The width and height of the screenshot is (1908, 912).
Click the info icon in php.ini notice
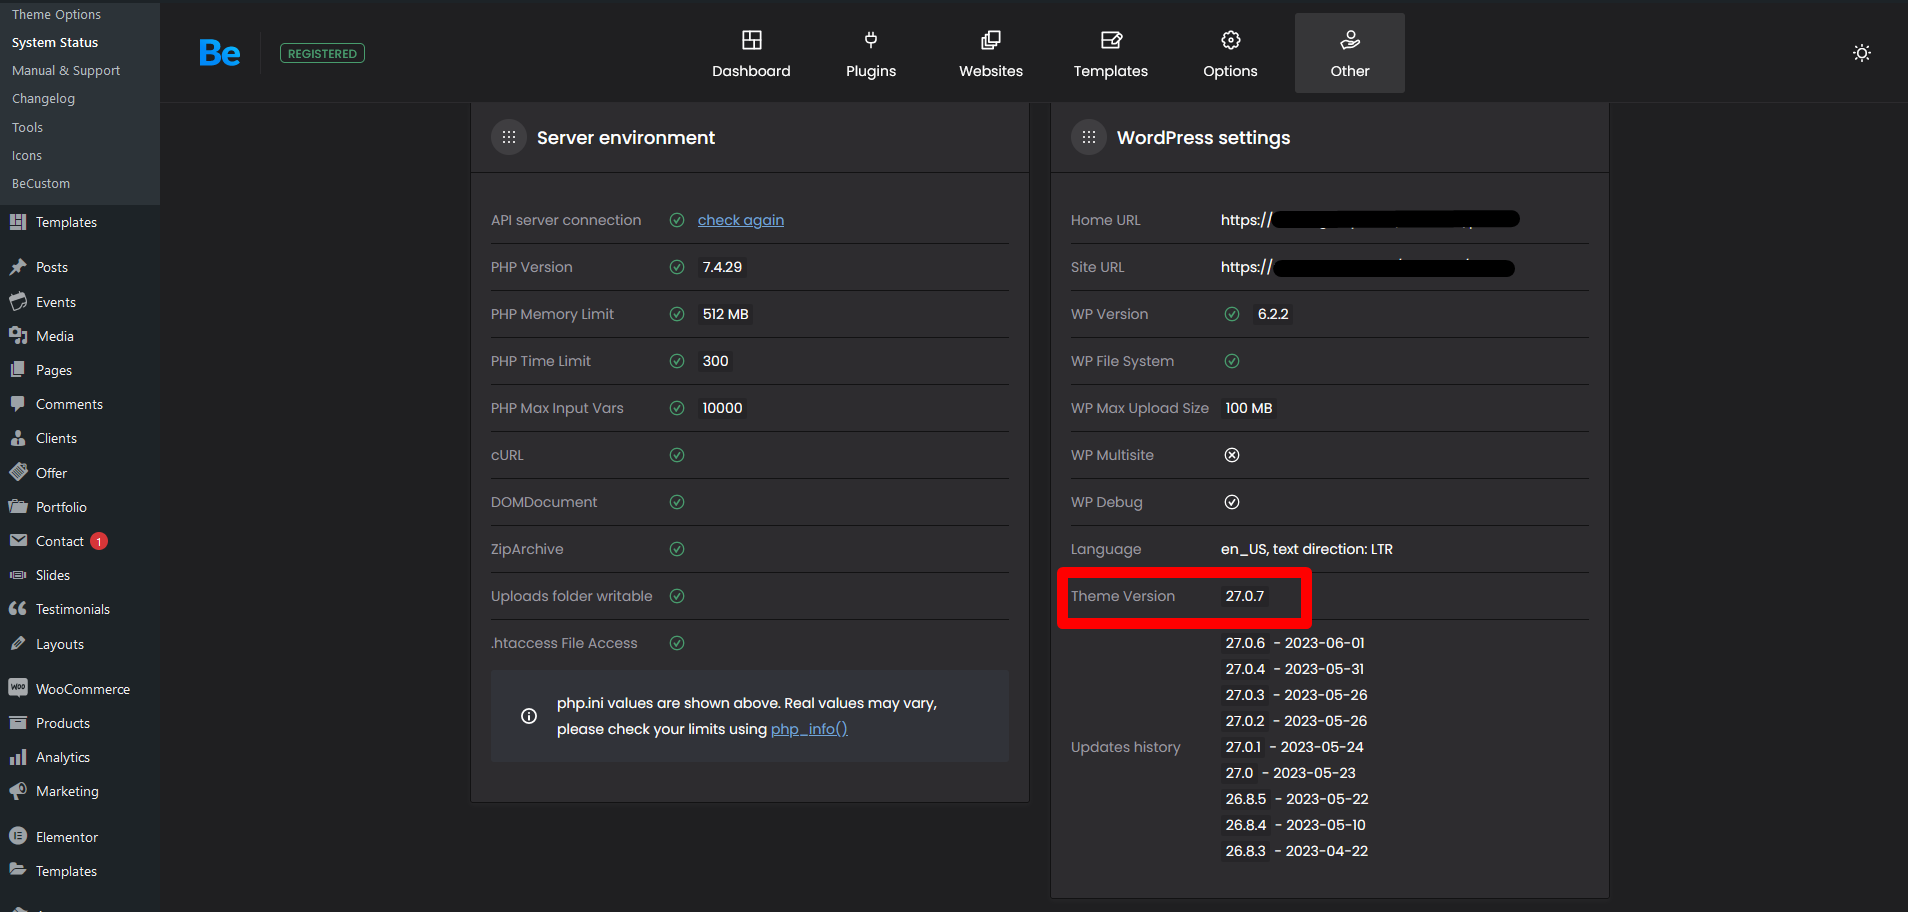[x=529, y=716]
